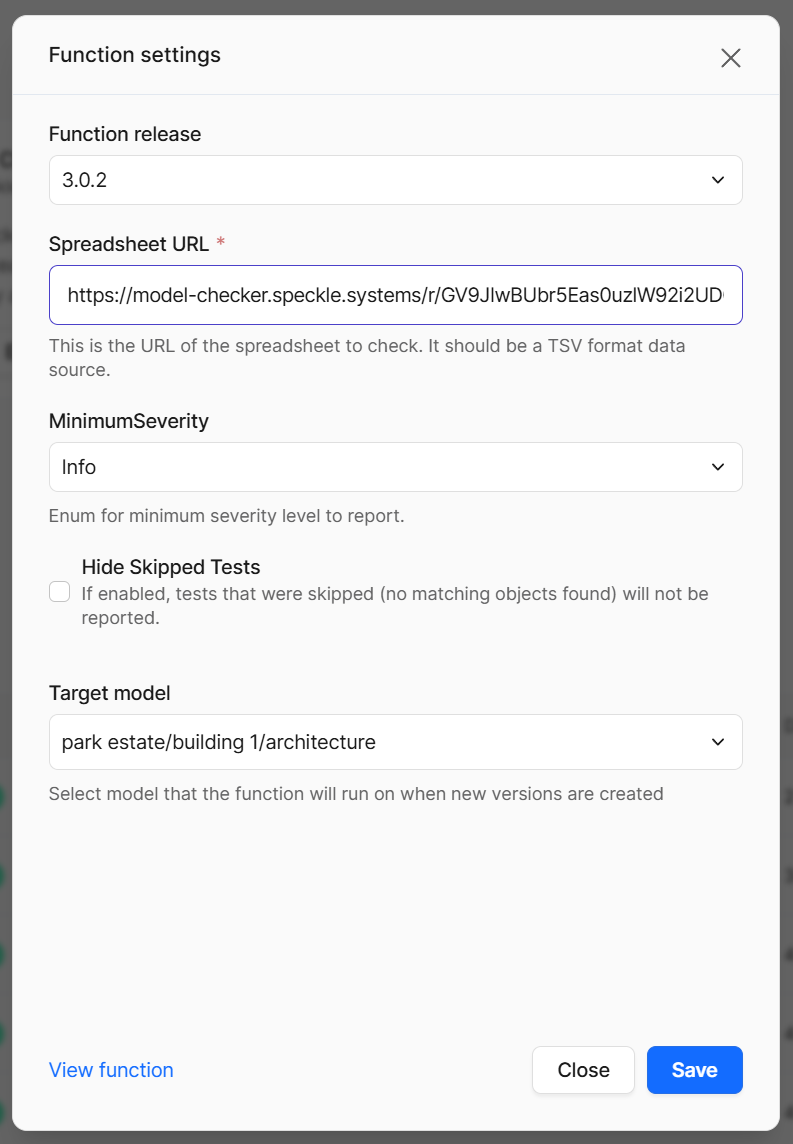The image size is (793, 1144).
Task: Click the MinimumSeverity dropdown chevron
Action: point(718,467)
